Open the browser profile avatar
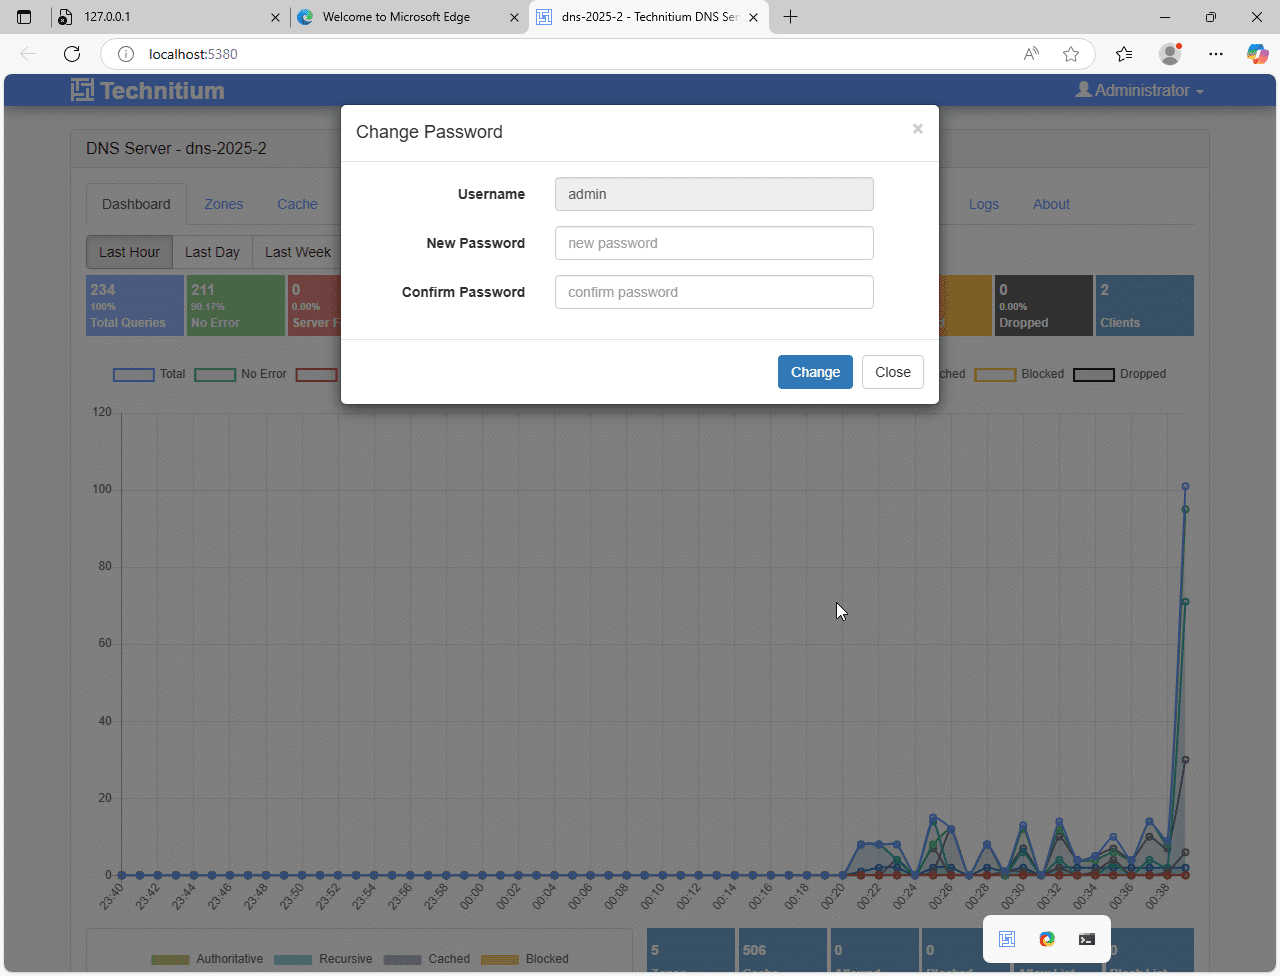 click(x=1170, y=54)
